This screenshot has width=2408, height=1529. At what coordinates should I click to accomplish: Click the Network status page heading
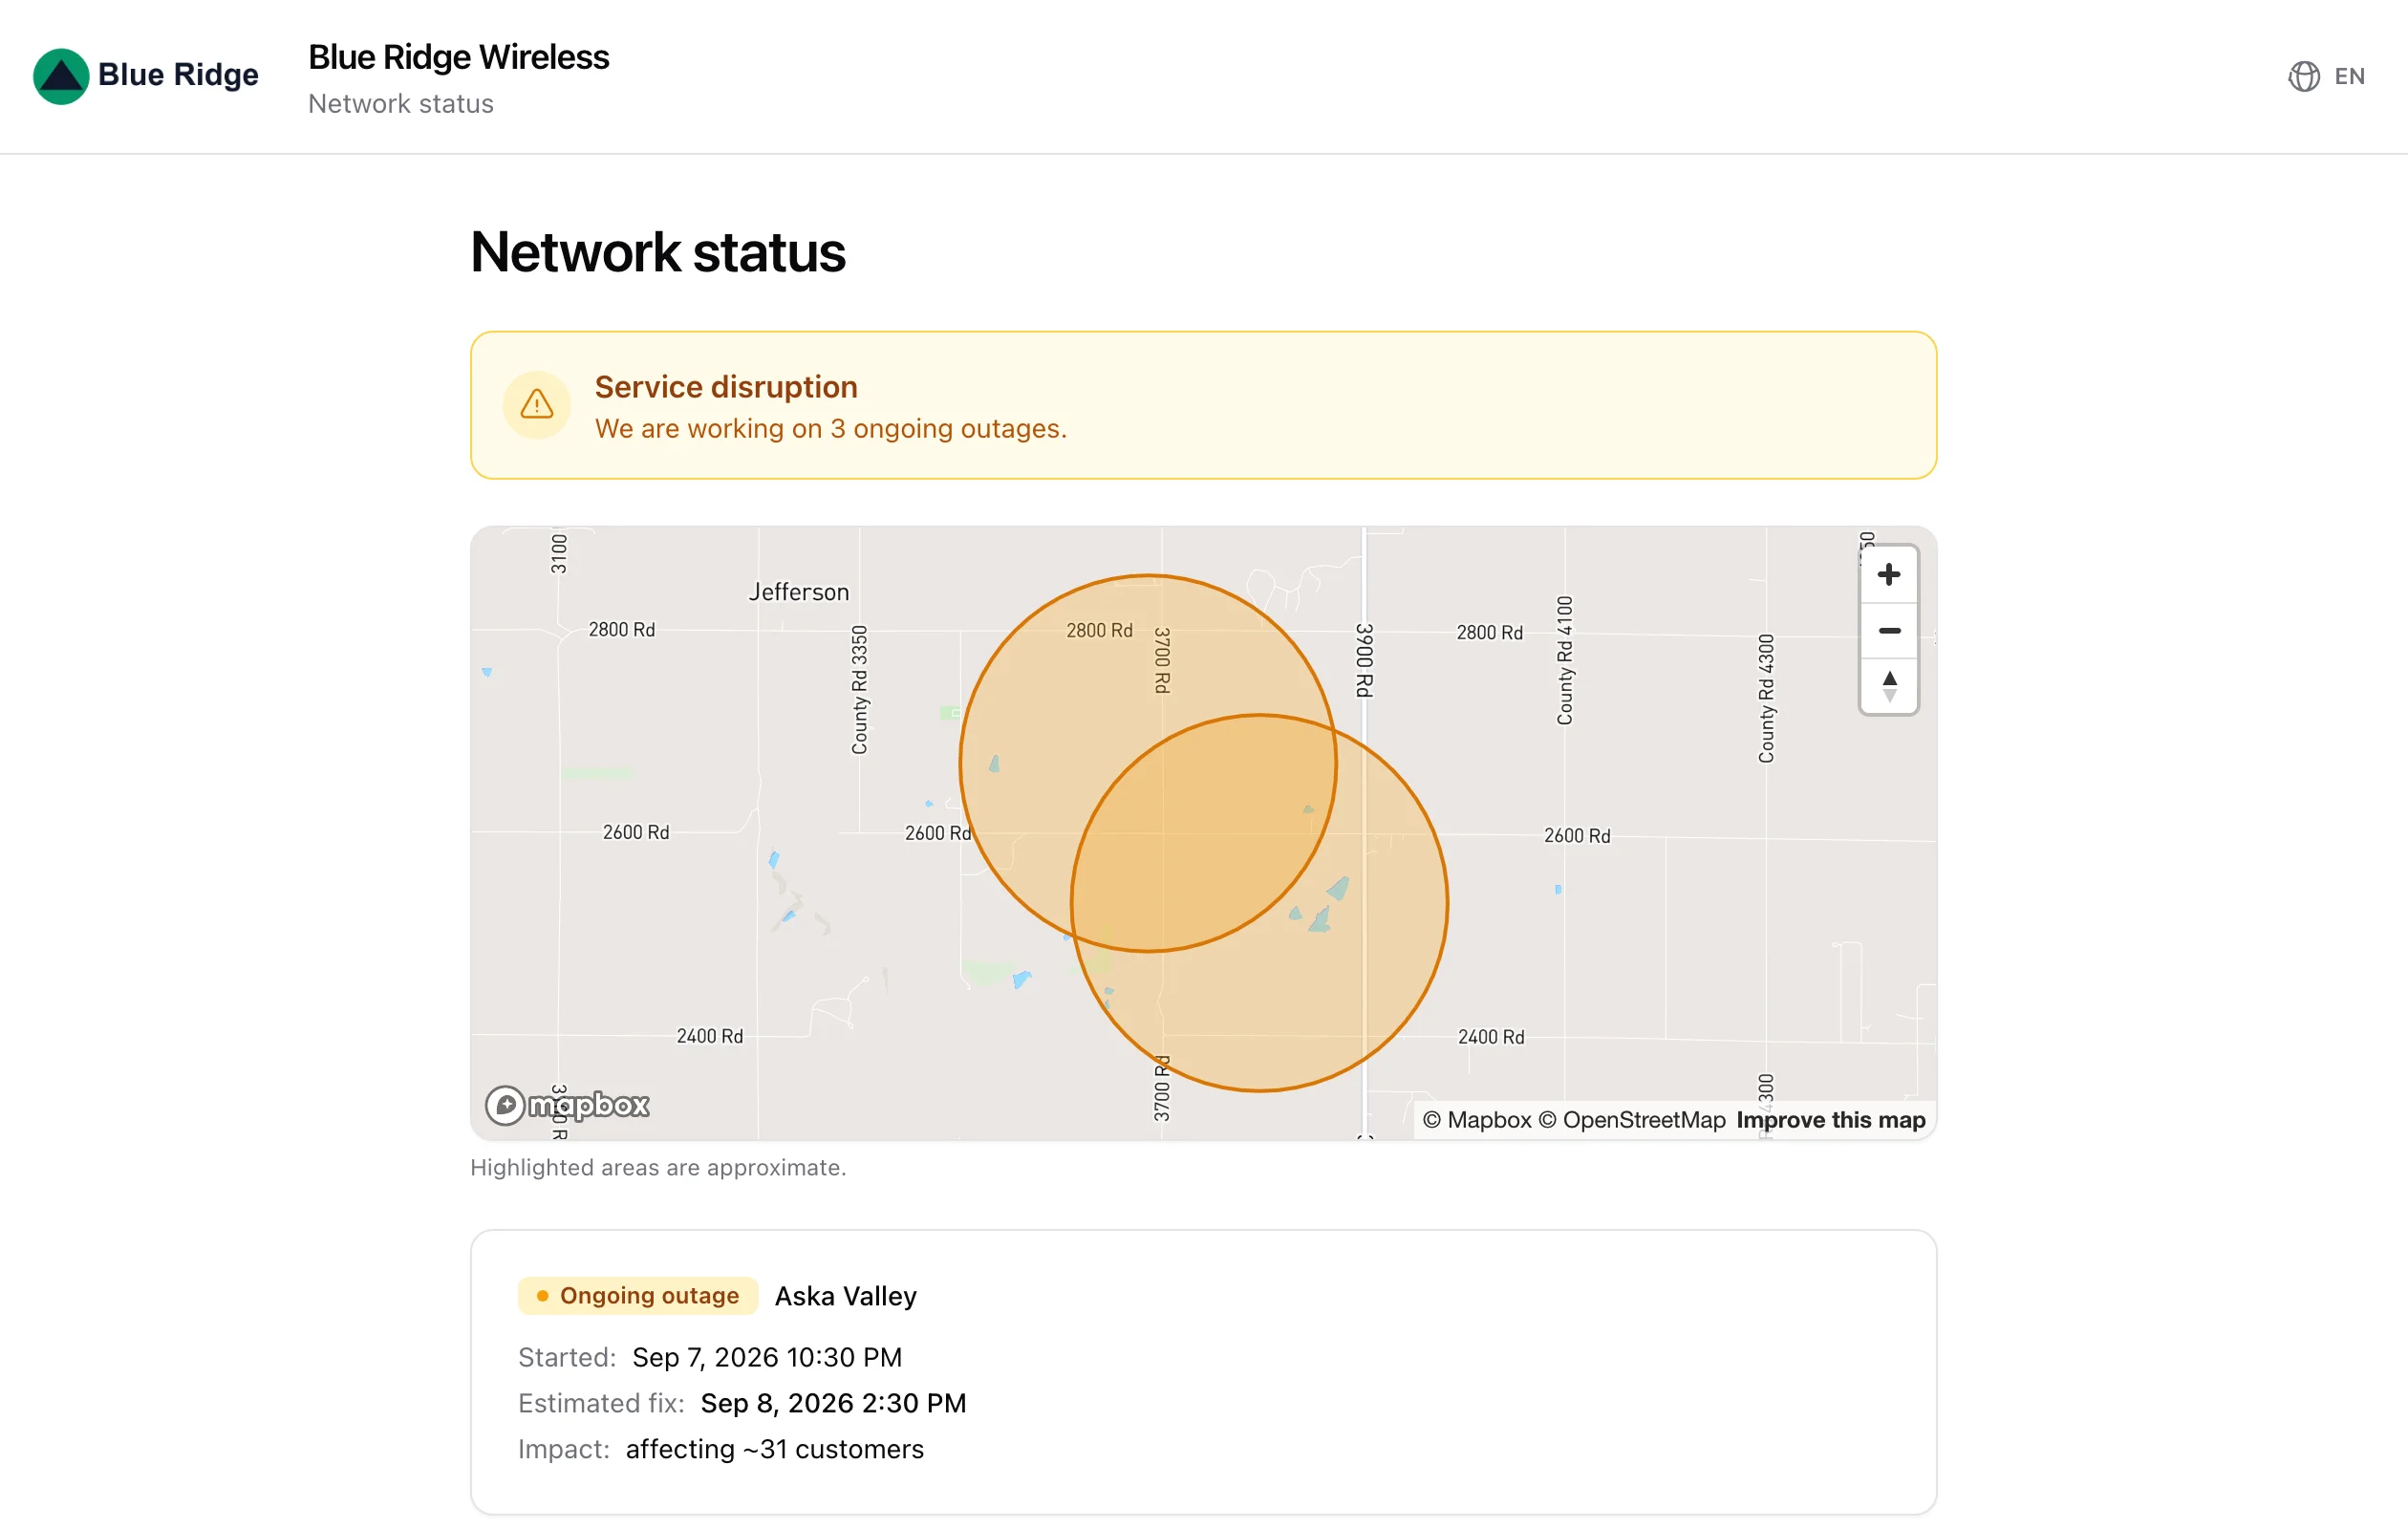click(x=658, y=252)
